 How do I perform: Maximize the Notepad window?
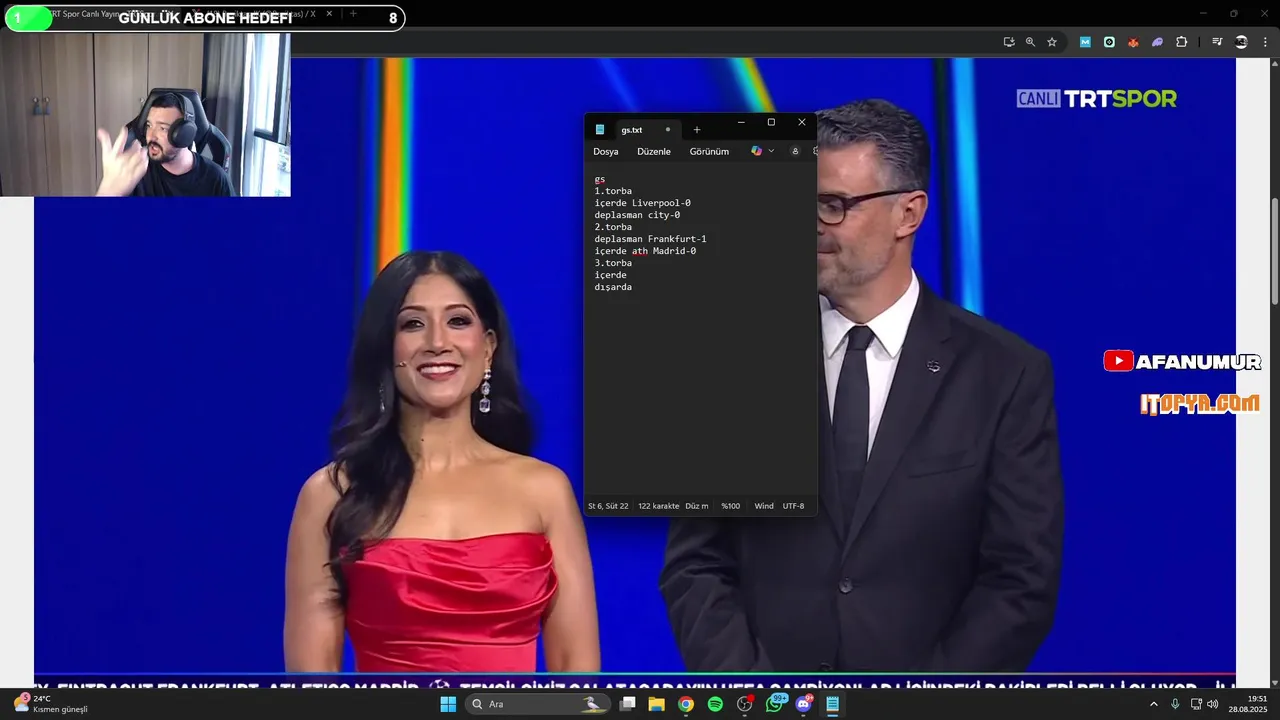coord(771,122)
